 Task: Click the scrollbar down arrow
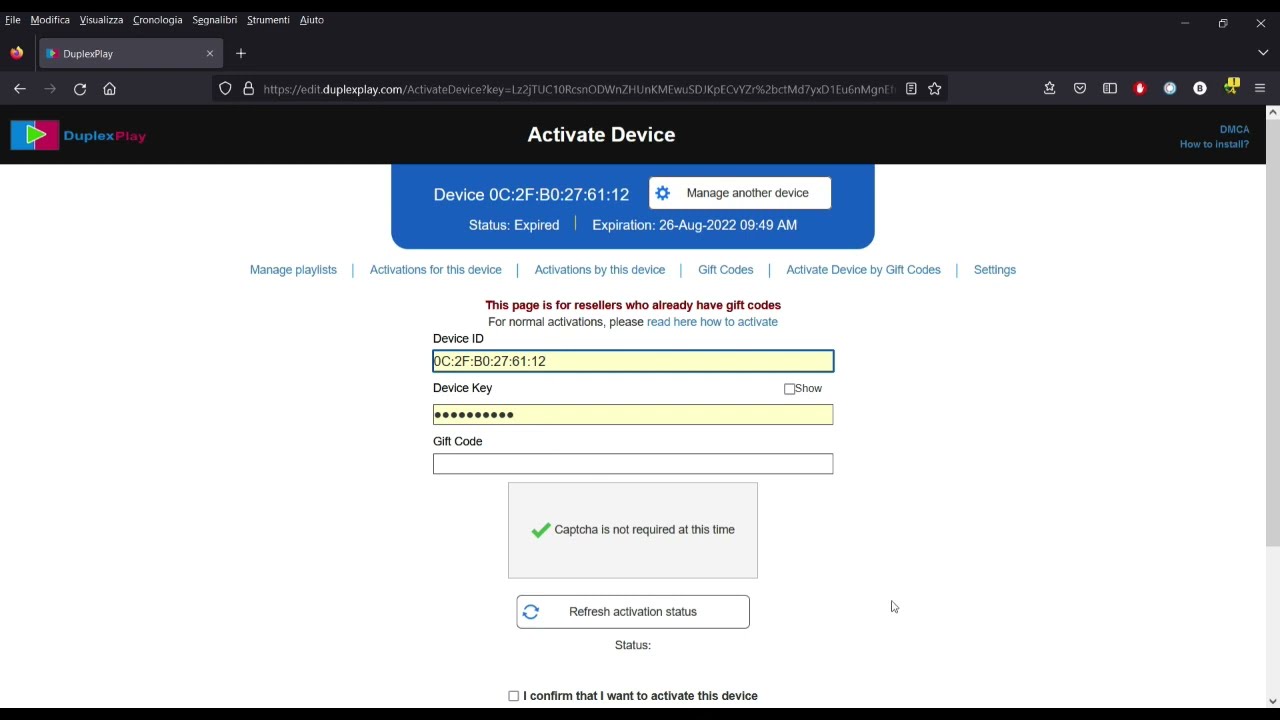click(x=1273, y=701)
